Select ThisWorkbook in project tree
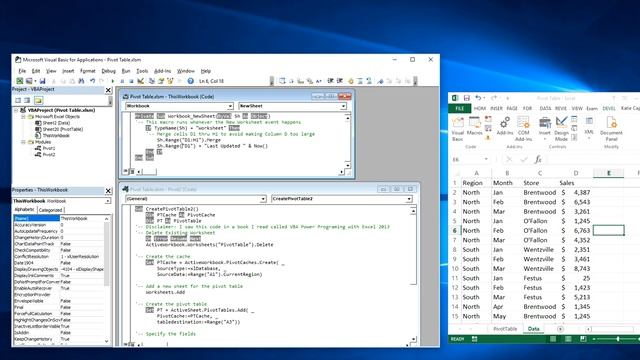 53,136
